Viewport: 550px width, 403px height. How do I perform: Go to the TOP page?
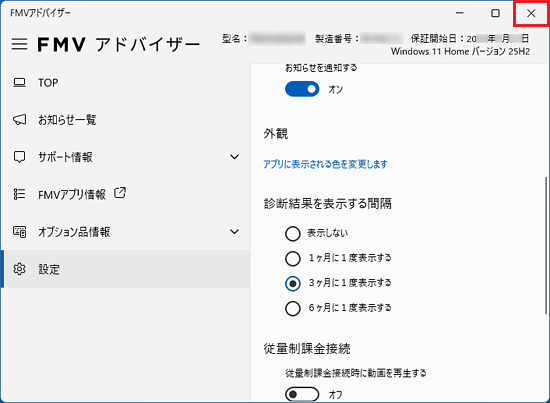tap(126, 82)
